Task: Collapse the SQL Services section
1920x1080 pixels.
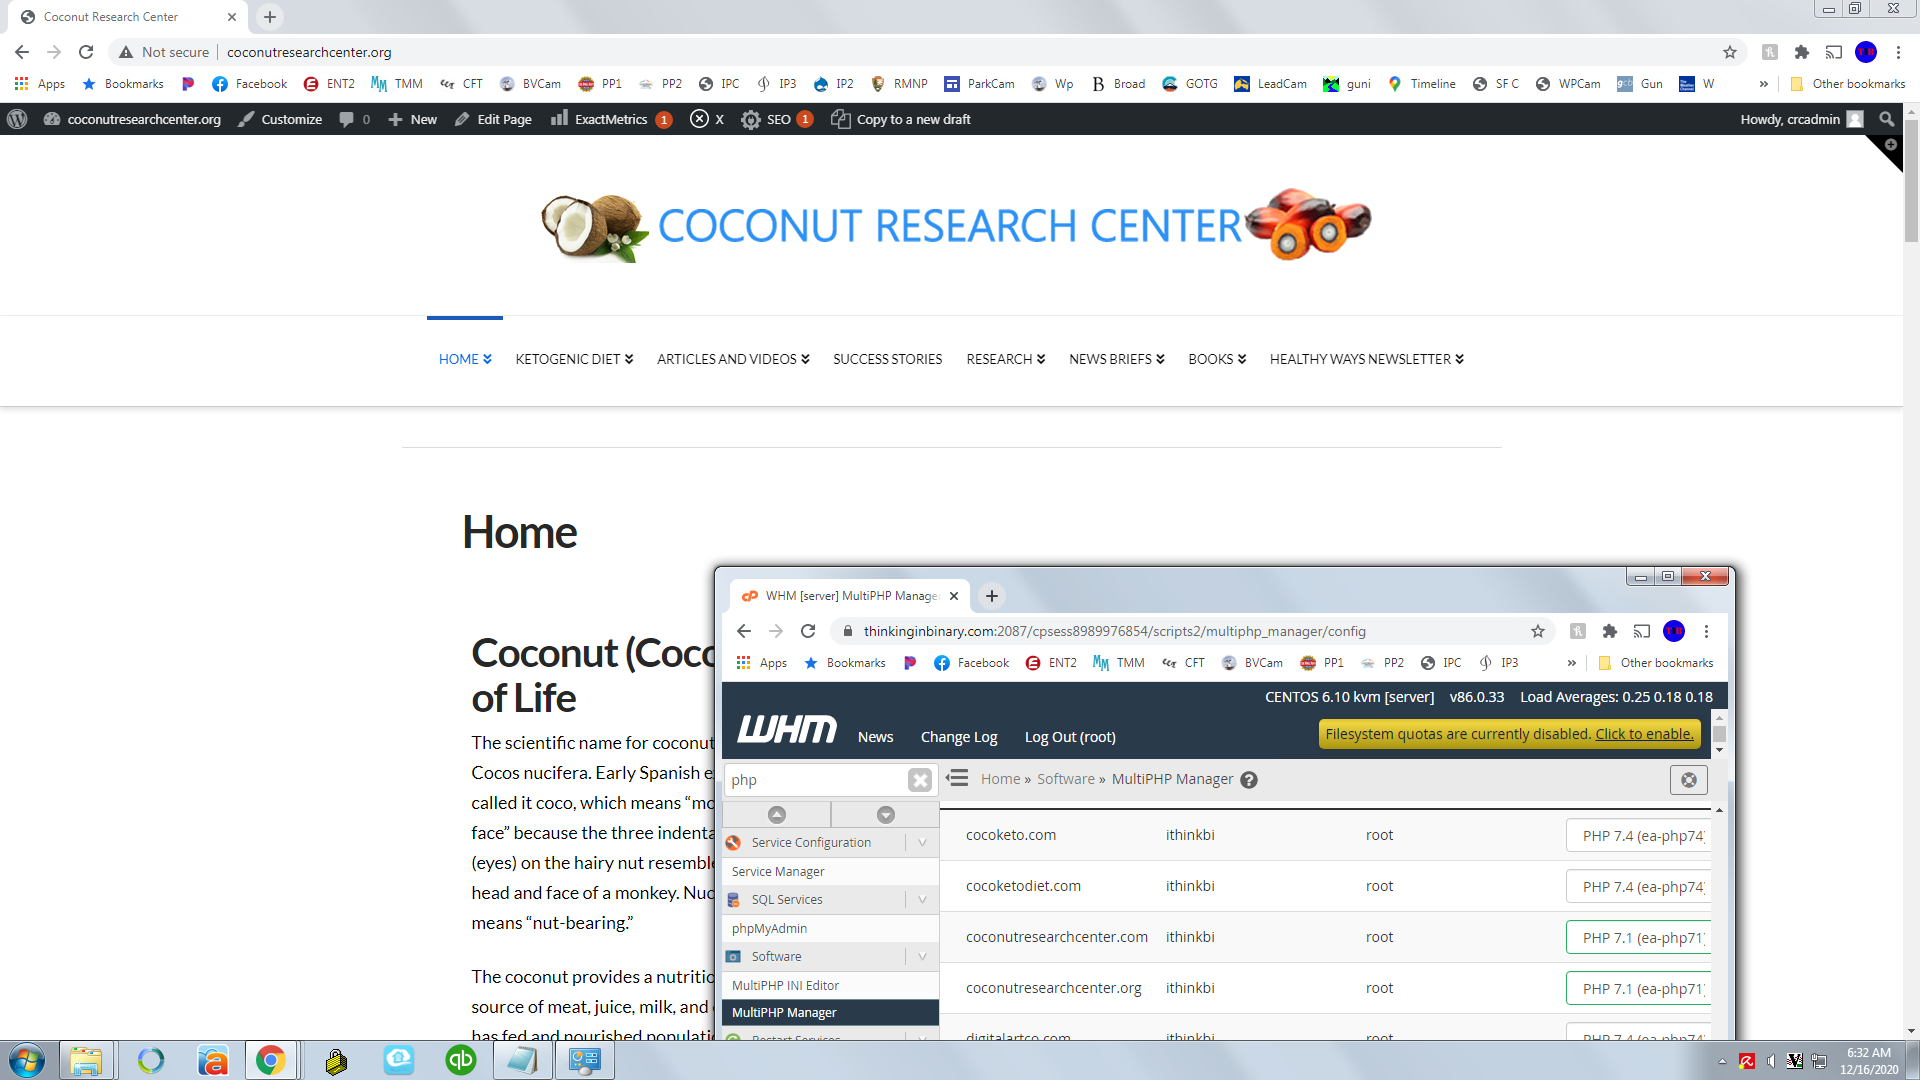Action: (x=921, y=900)
